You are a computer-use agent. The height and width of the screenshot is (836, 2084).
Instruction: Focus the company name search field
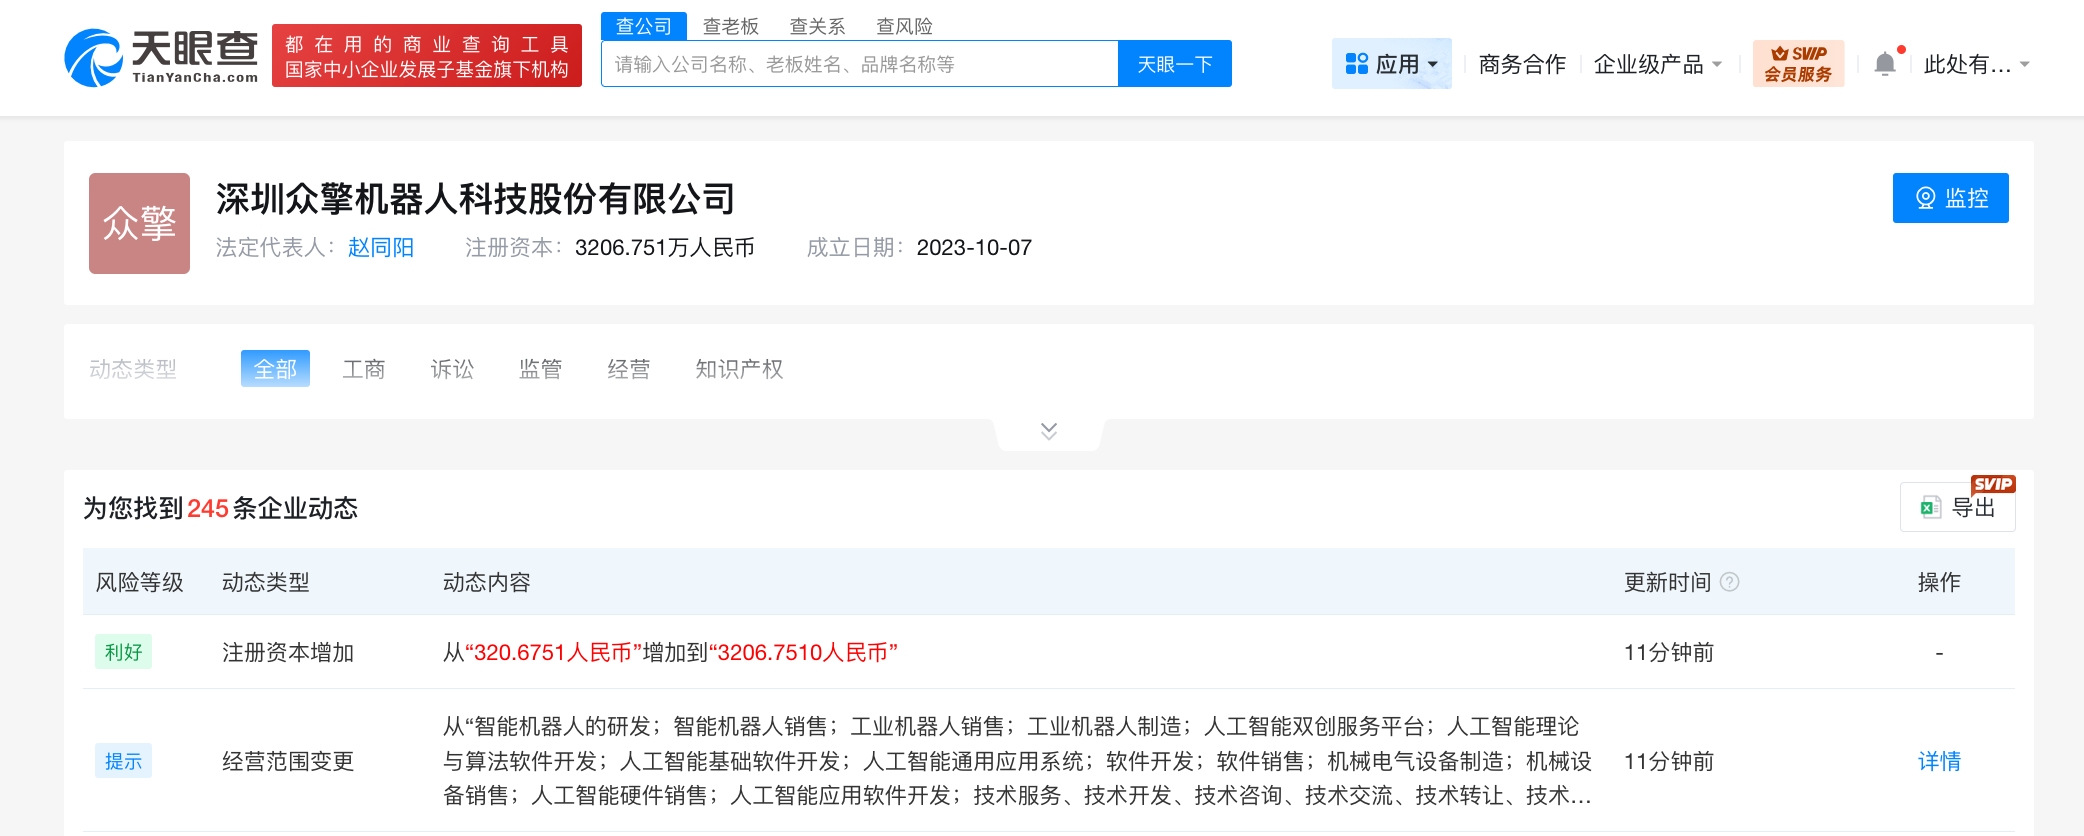coord(860,64)
